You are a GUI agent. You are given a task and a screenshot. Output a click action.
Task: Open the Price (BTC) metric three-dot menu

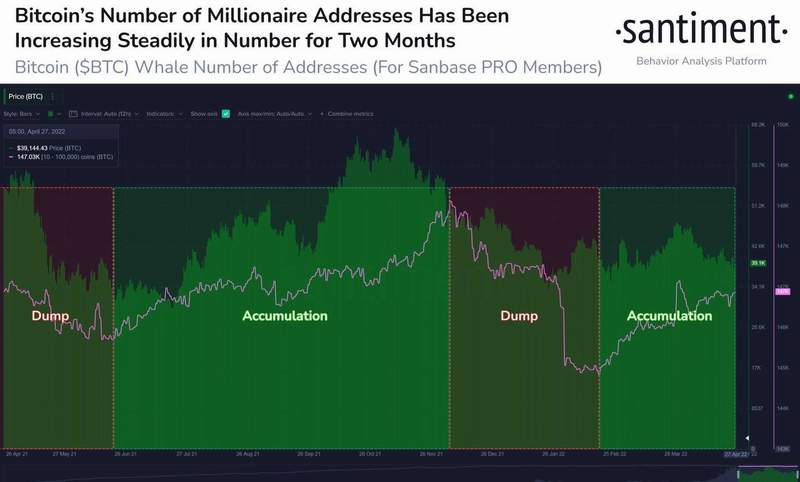(53, 96)
